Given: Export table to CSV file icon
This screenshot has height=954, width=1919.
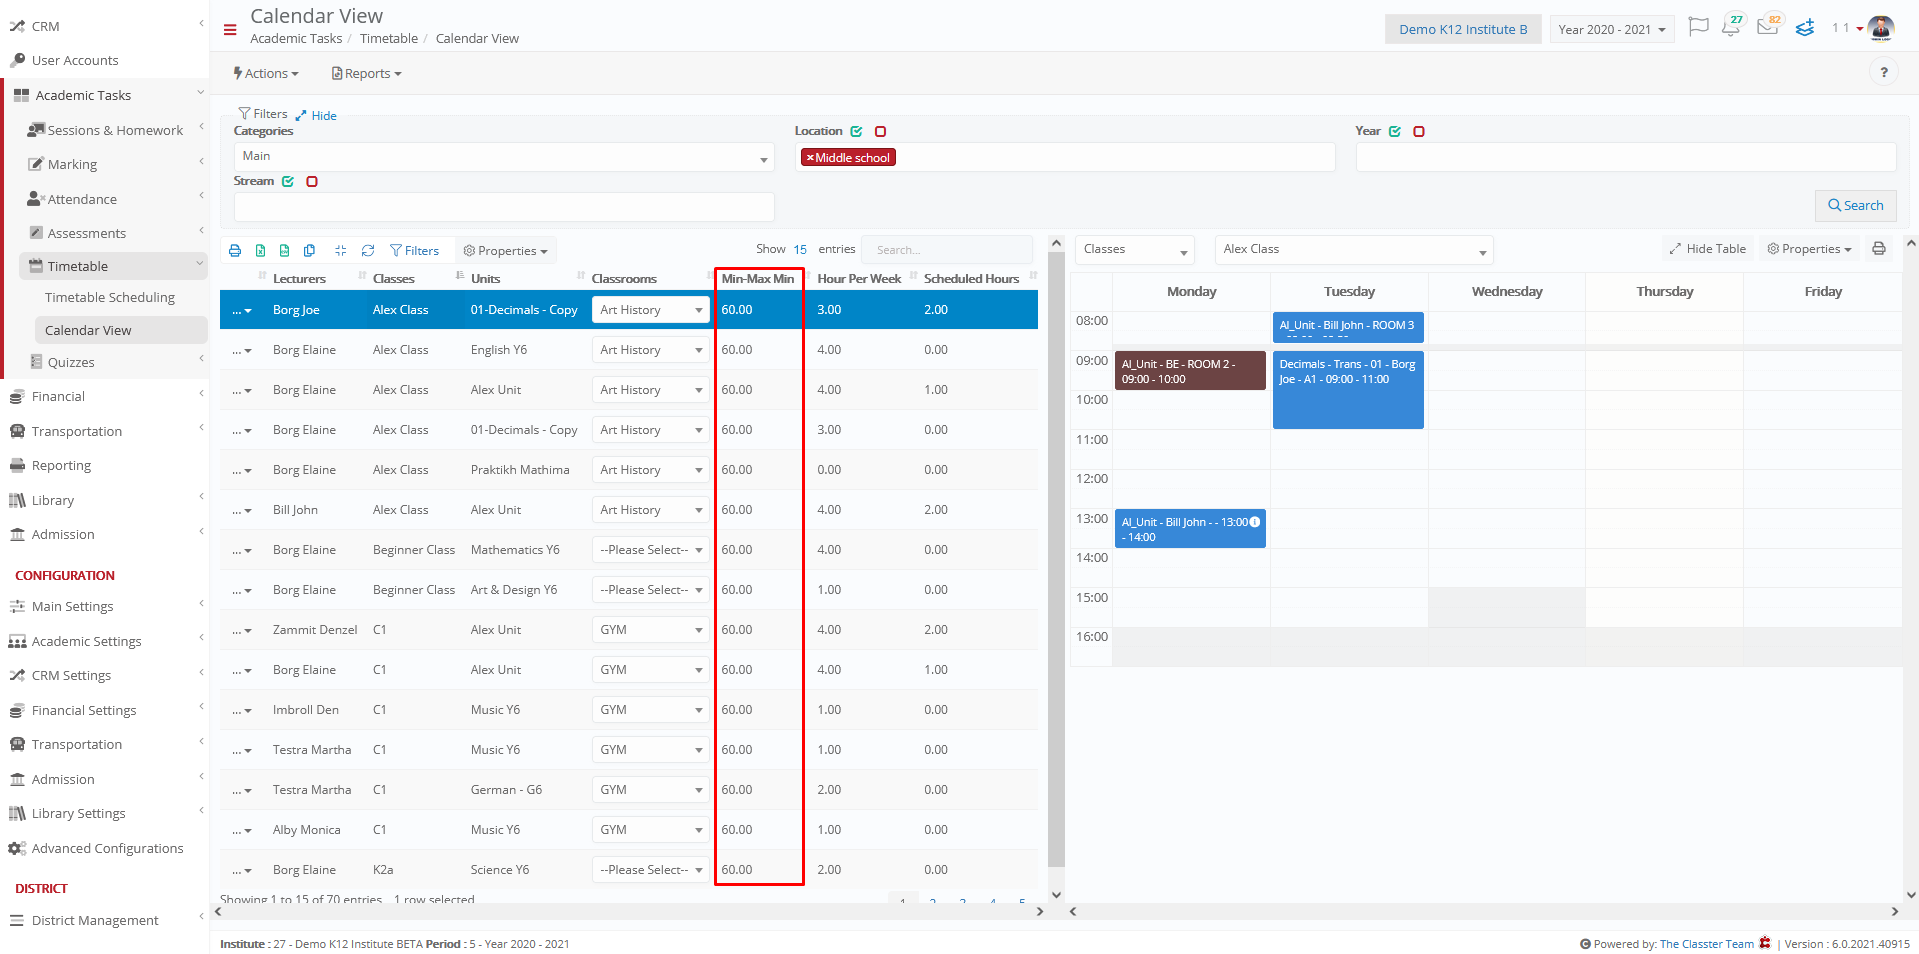Looking at the screenshot, I should click(285, 251).
